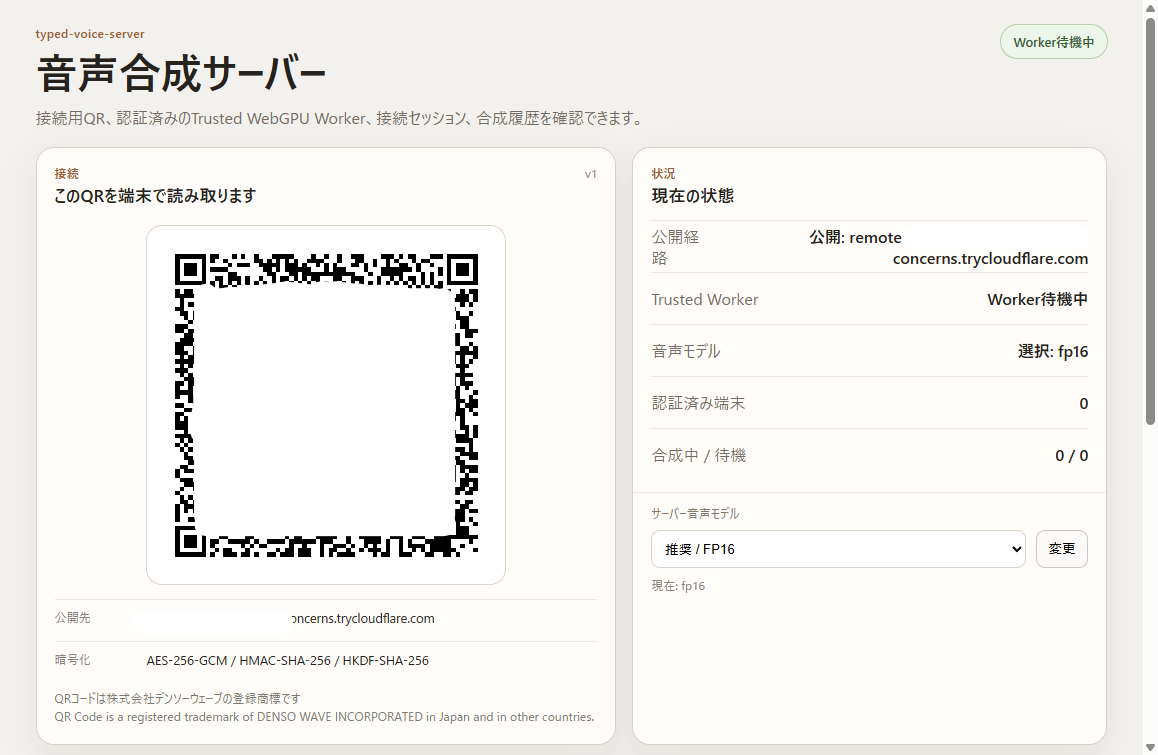Image resolution: width=1158 pixels, height=755 pixels.
Task: Click the typed-voice-server label
Action: tap(90, 34)
